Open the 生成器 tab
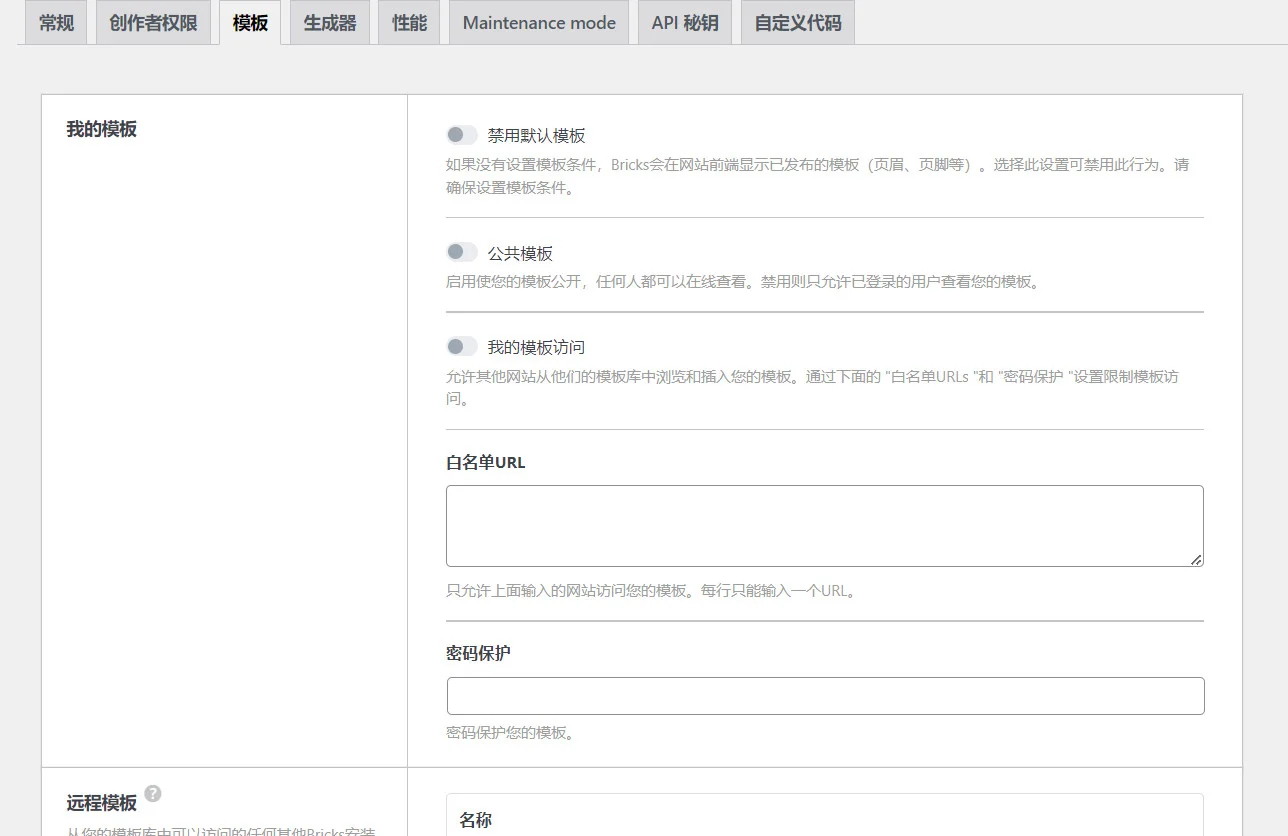The height and width of the screenshot is (836, 1288). tap(330, 23)
